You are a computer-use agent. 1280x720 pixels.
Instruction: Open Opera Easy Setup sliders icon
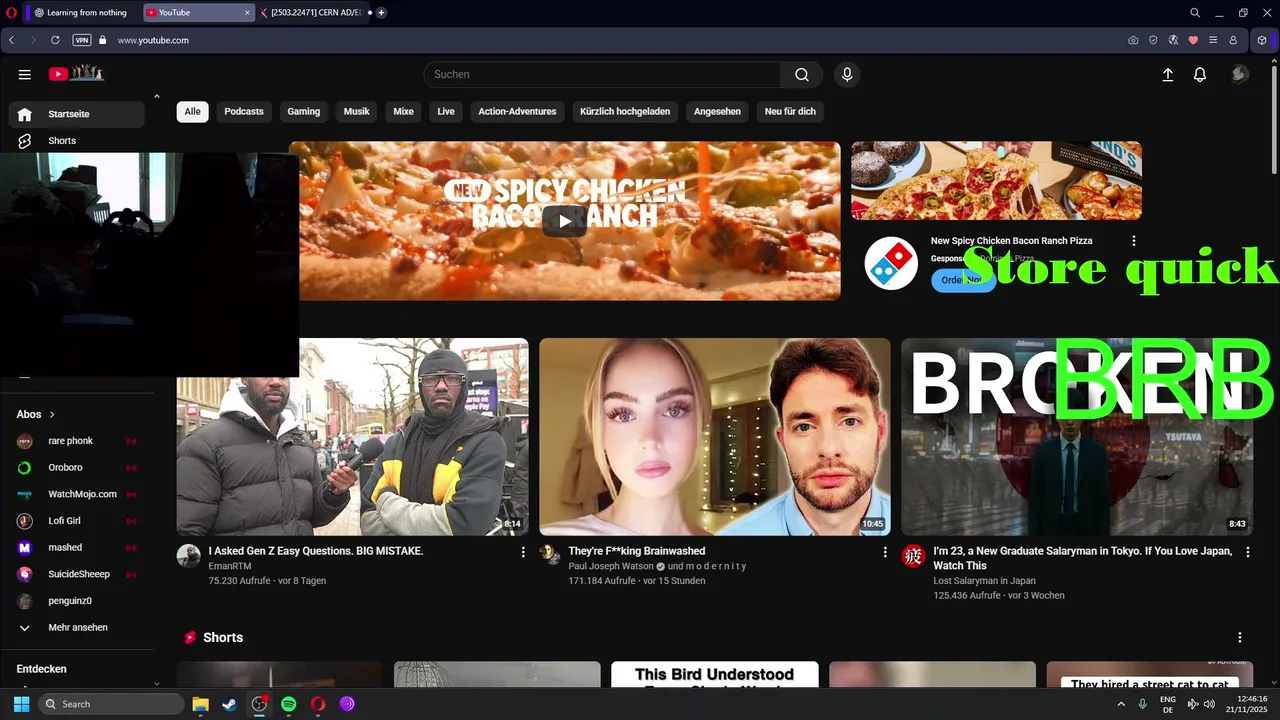(1213, 40)
